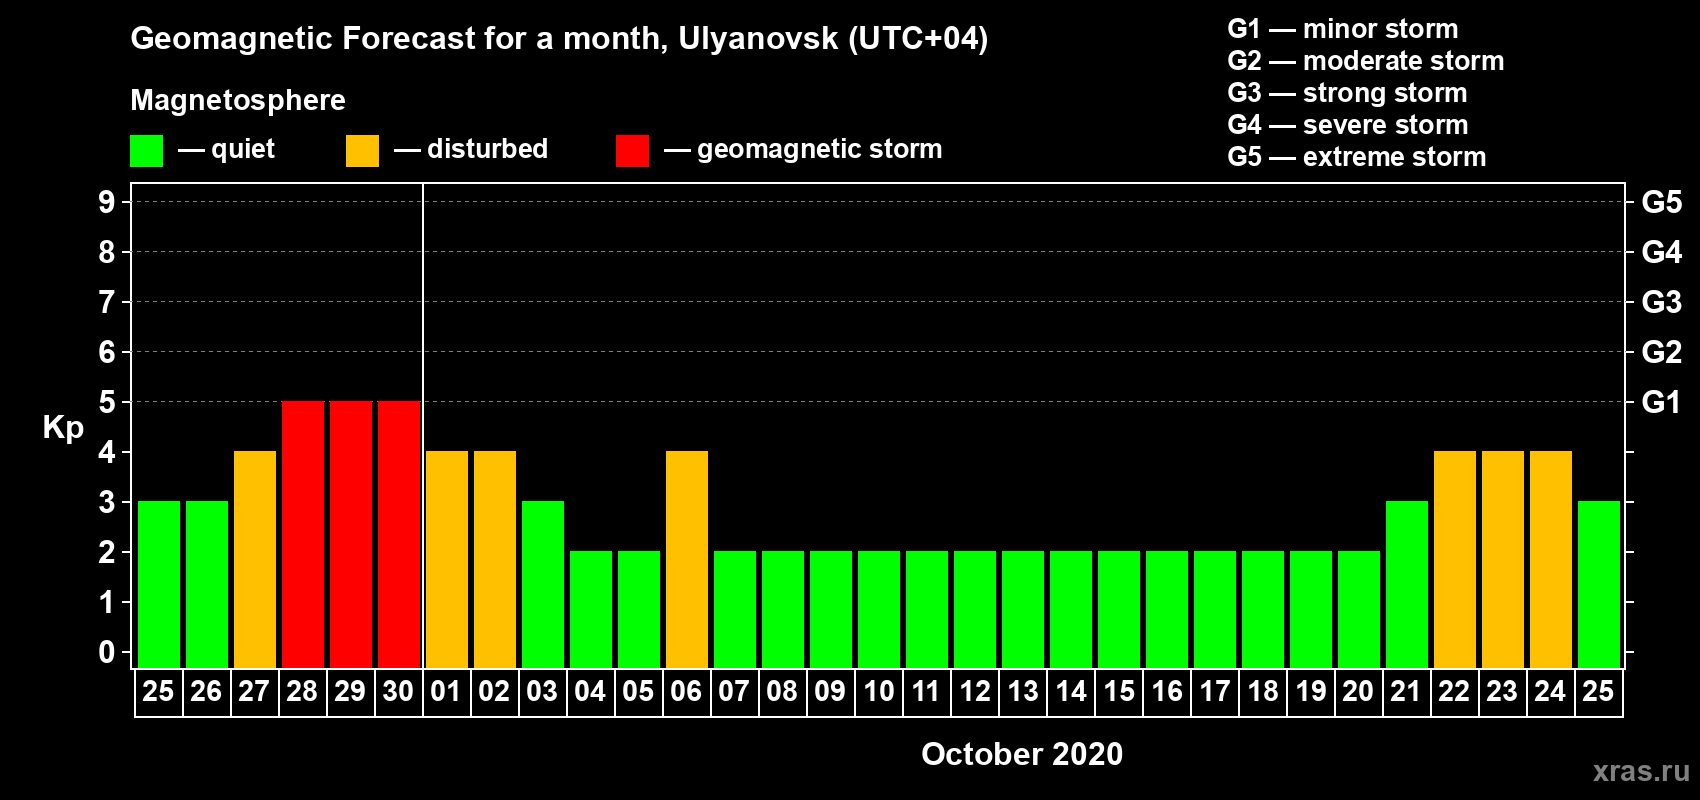
Task: Click the red bar for day 30
Action: [398, 534]
